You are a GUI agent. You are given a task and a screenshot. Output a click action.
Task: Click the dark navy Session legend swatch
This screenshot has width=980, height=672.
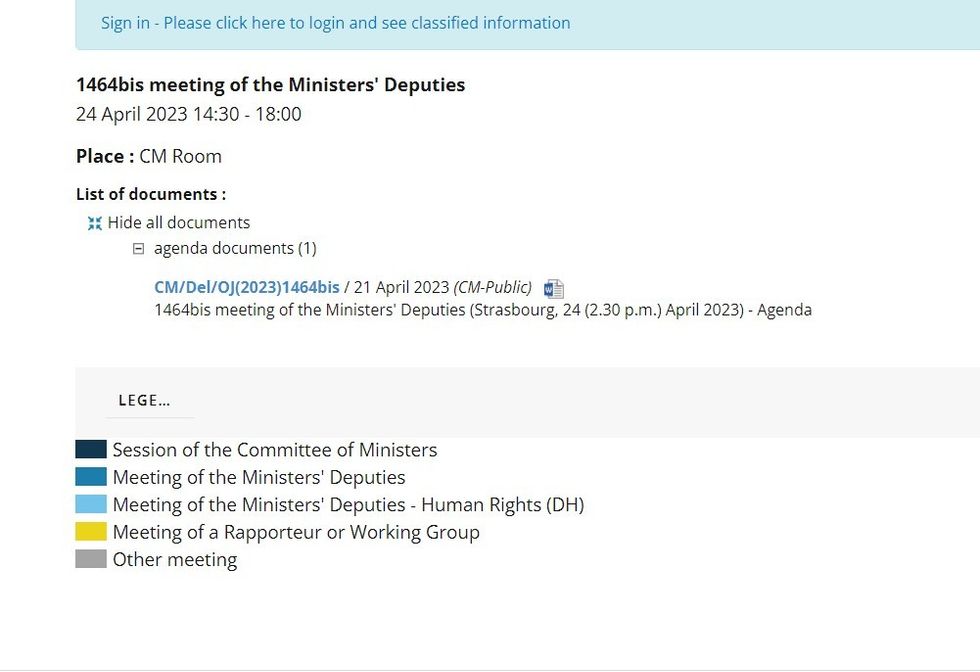[x=91, y=450]
